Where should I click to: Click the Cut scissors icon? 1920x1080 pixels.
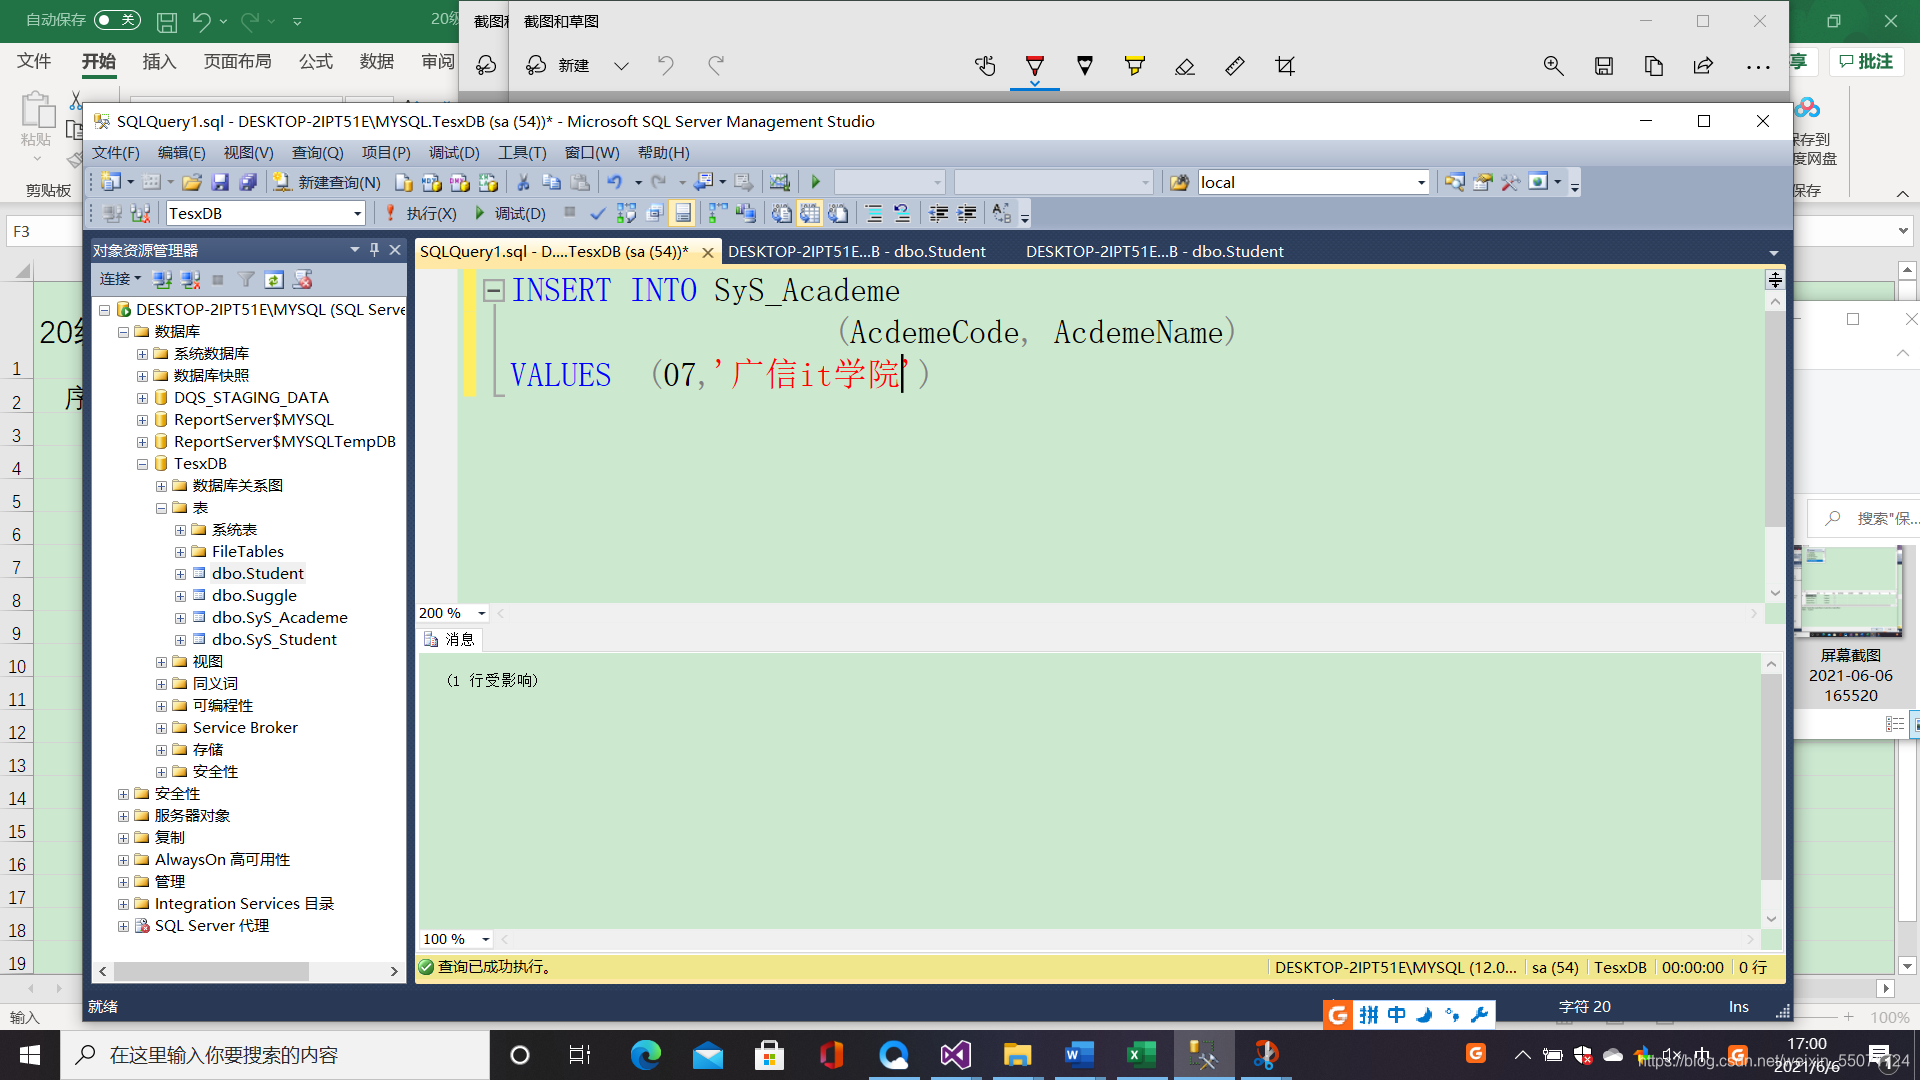coord(523,182)
